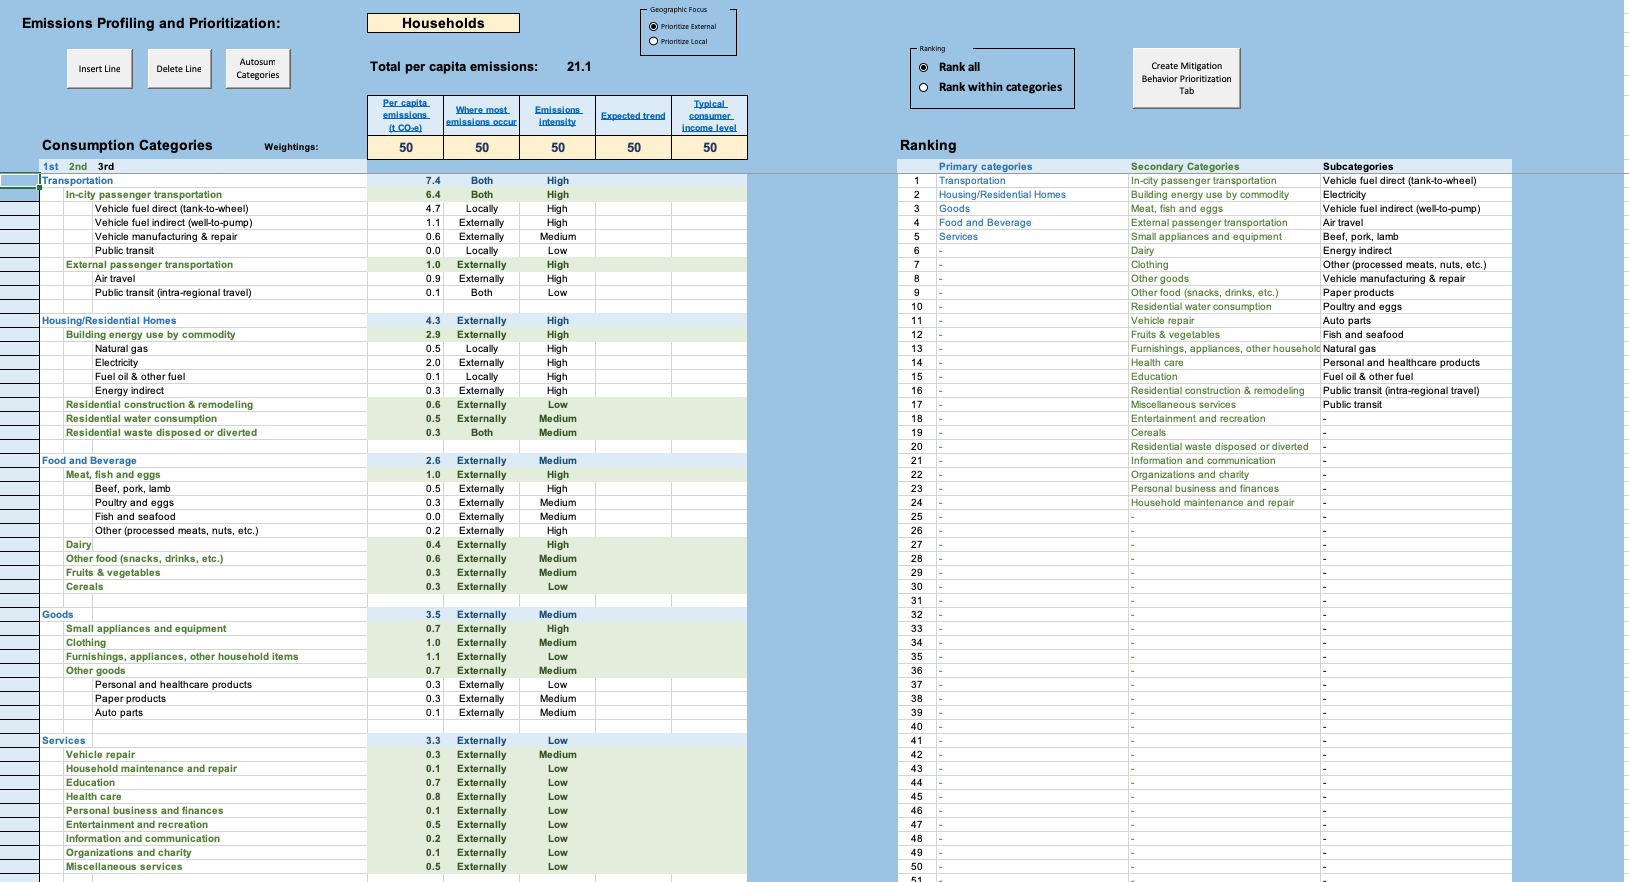Select Residential water consumption row
The height and width of the screenshot is (882, 1629).
(x=393, y=419)
